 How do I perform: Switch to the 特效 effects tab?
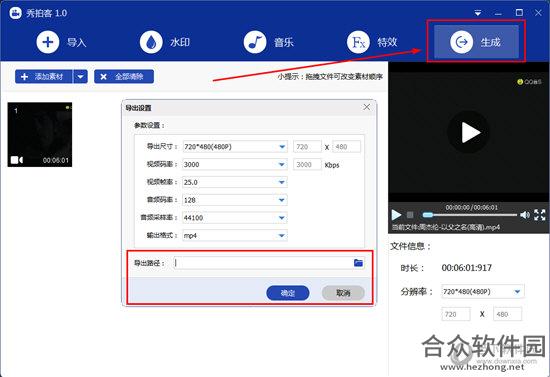click(x=372, y=42)
